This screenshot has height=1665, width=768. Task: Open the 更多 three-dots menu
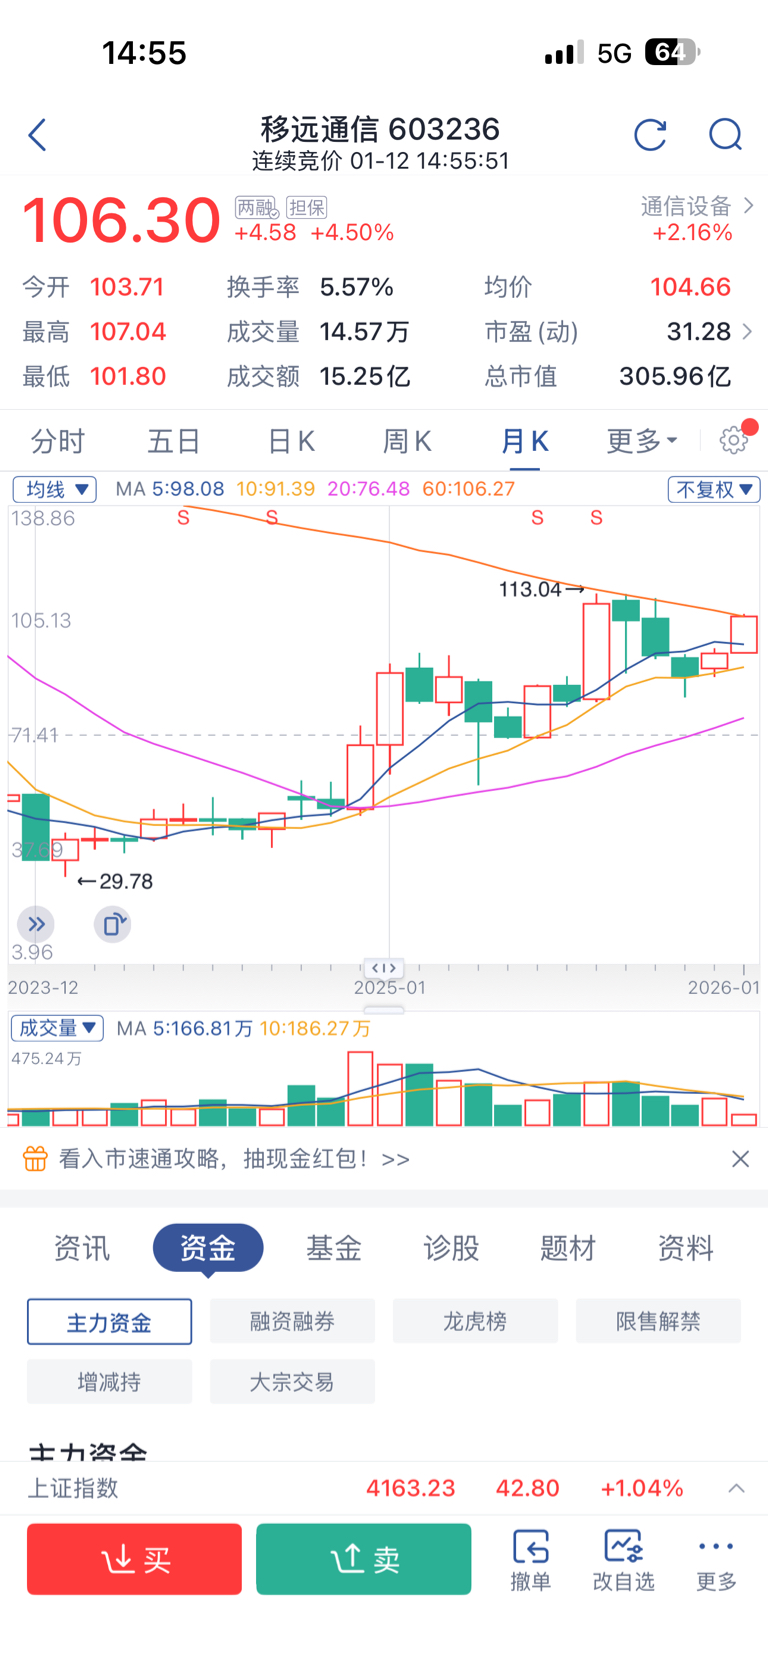tap(716, 1559)
